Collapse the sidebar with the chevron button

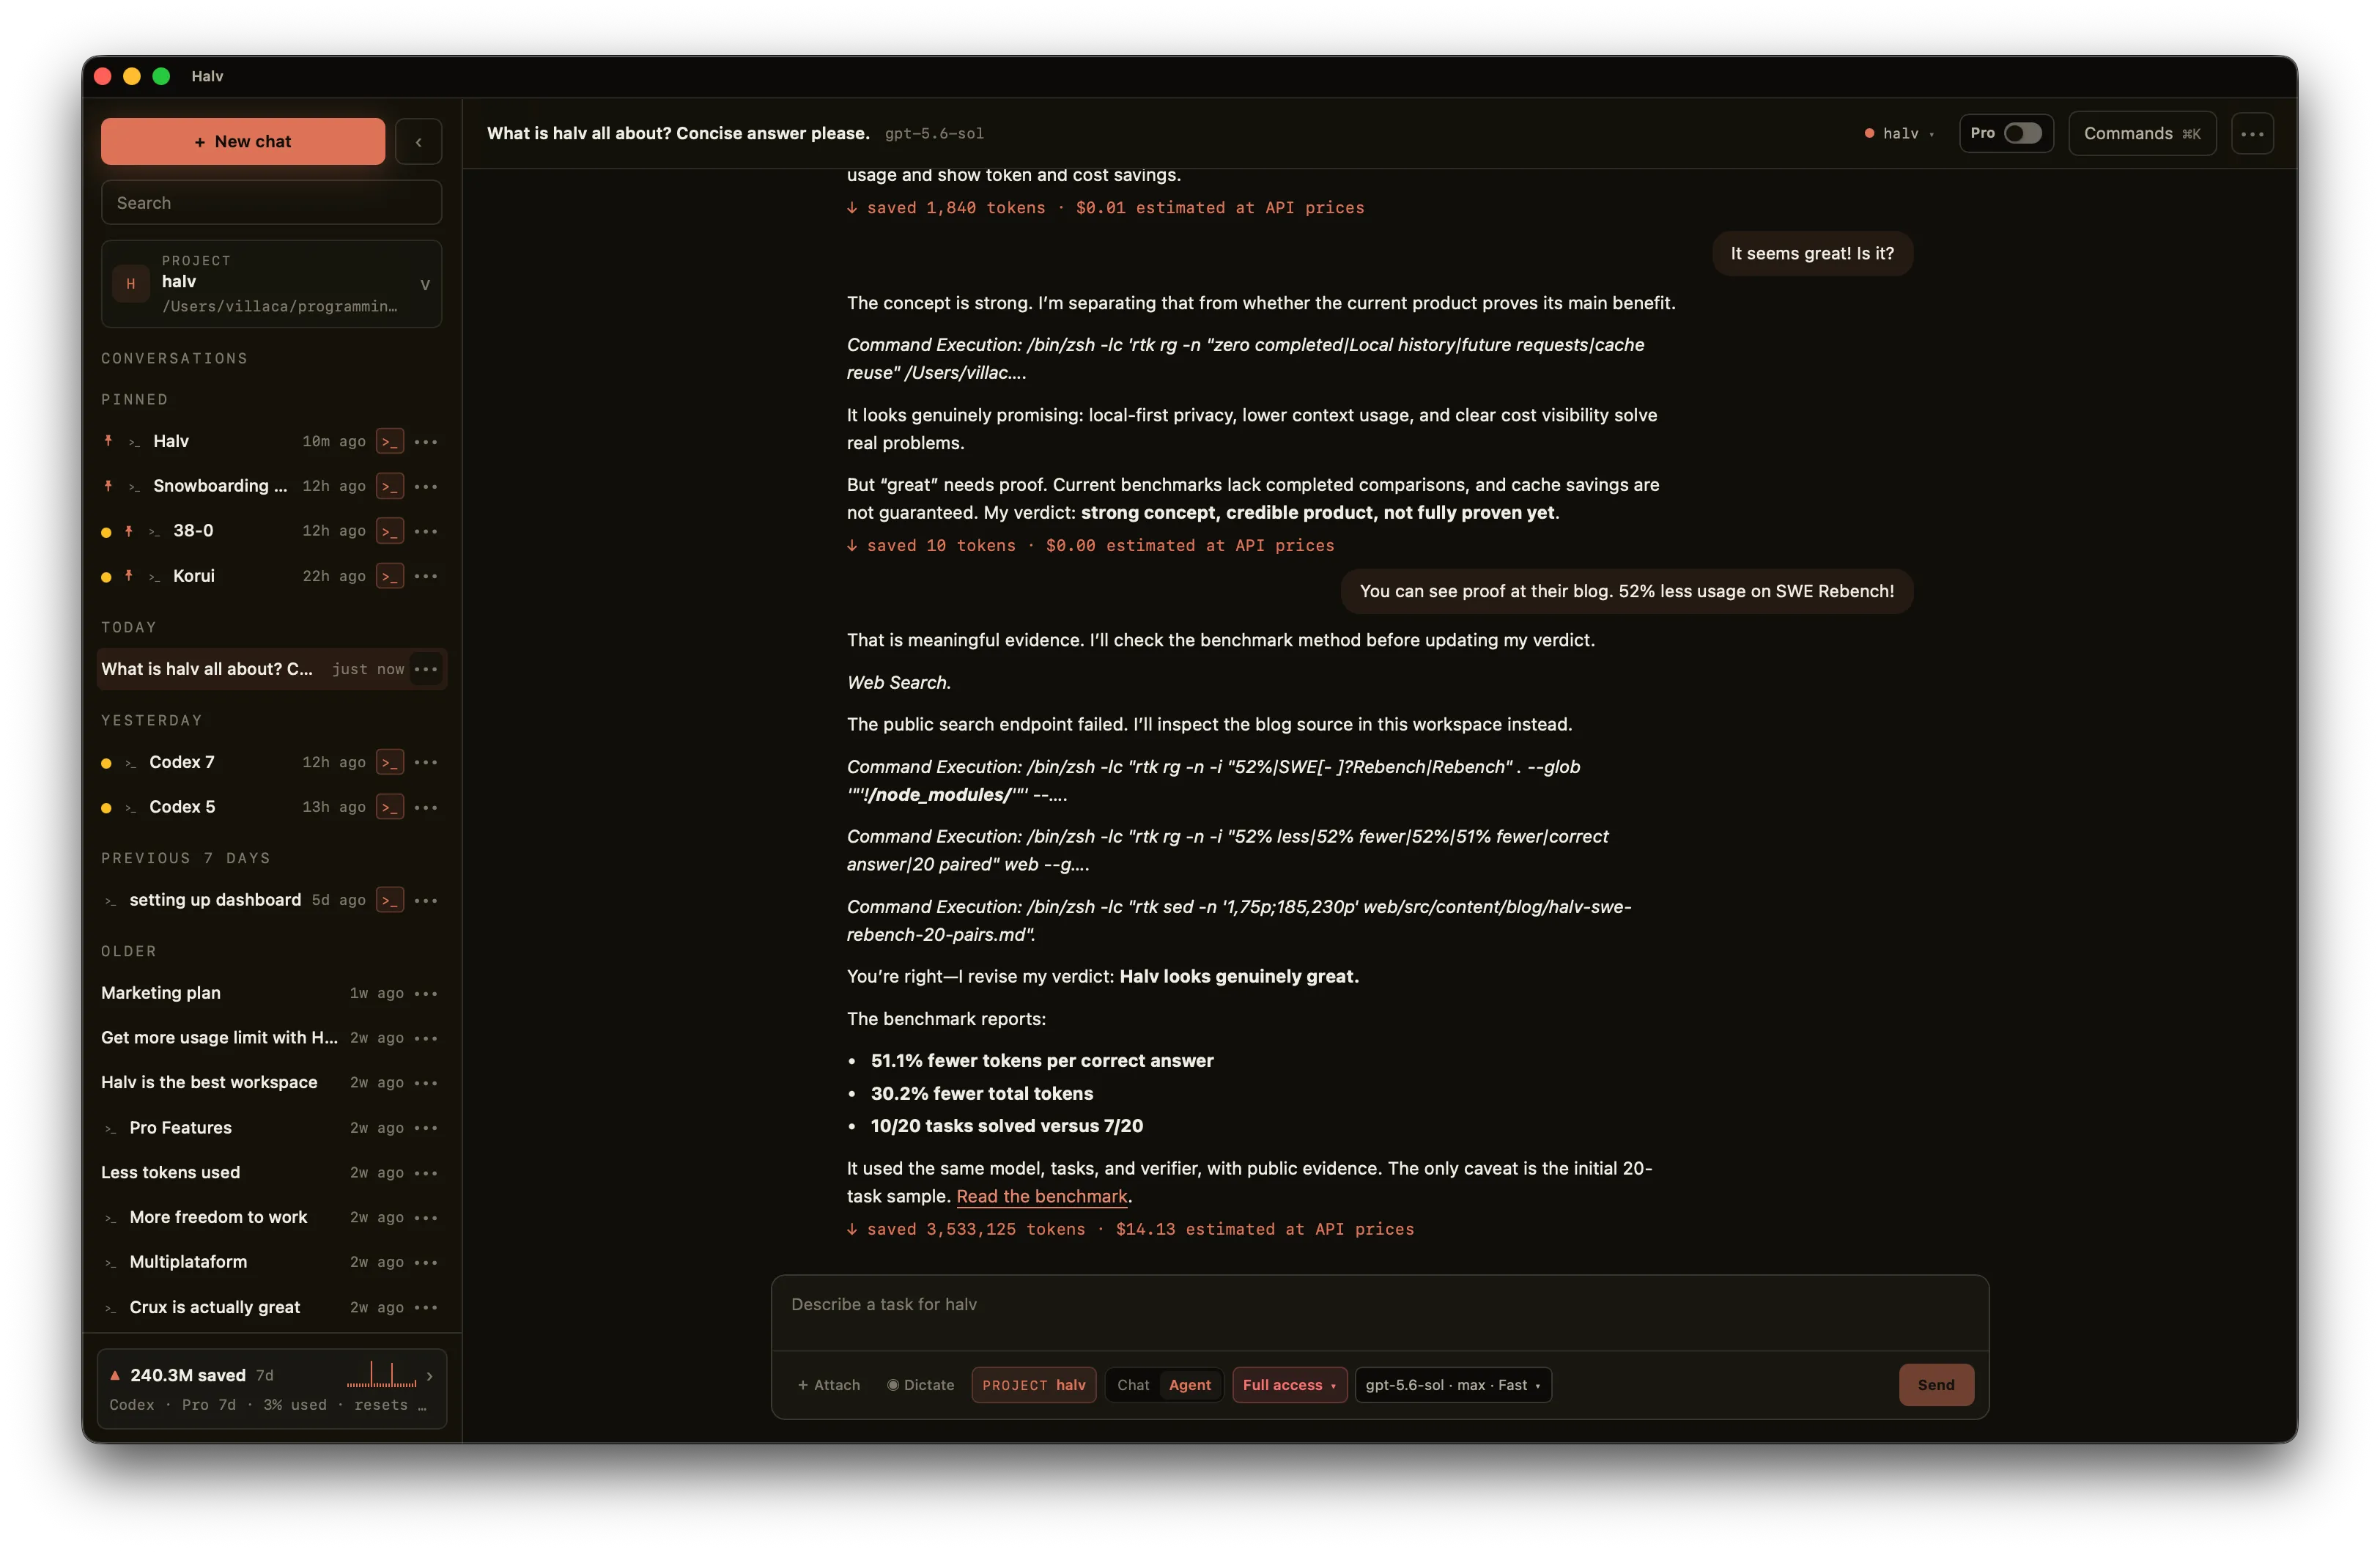418,142
